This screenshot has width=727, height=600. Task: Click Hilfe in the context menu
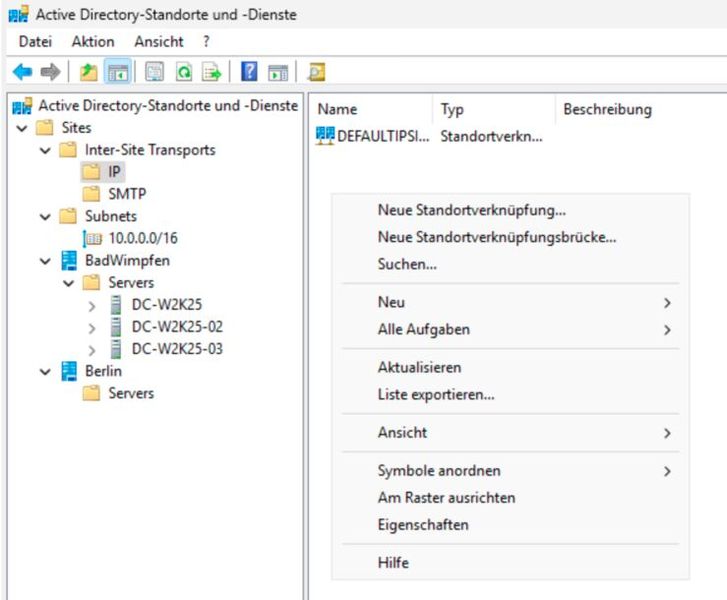point(510,562)
